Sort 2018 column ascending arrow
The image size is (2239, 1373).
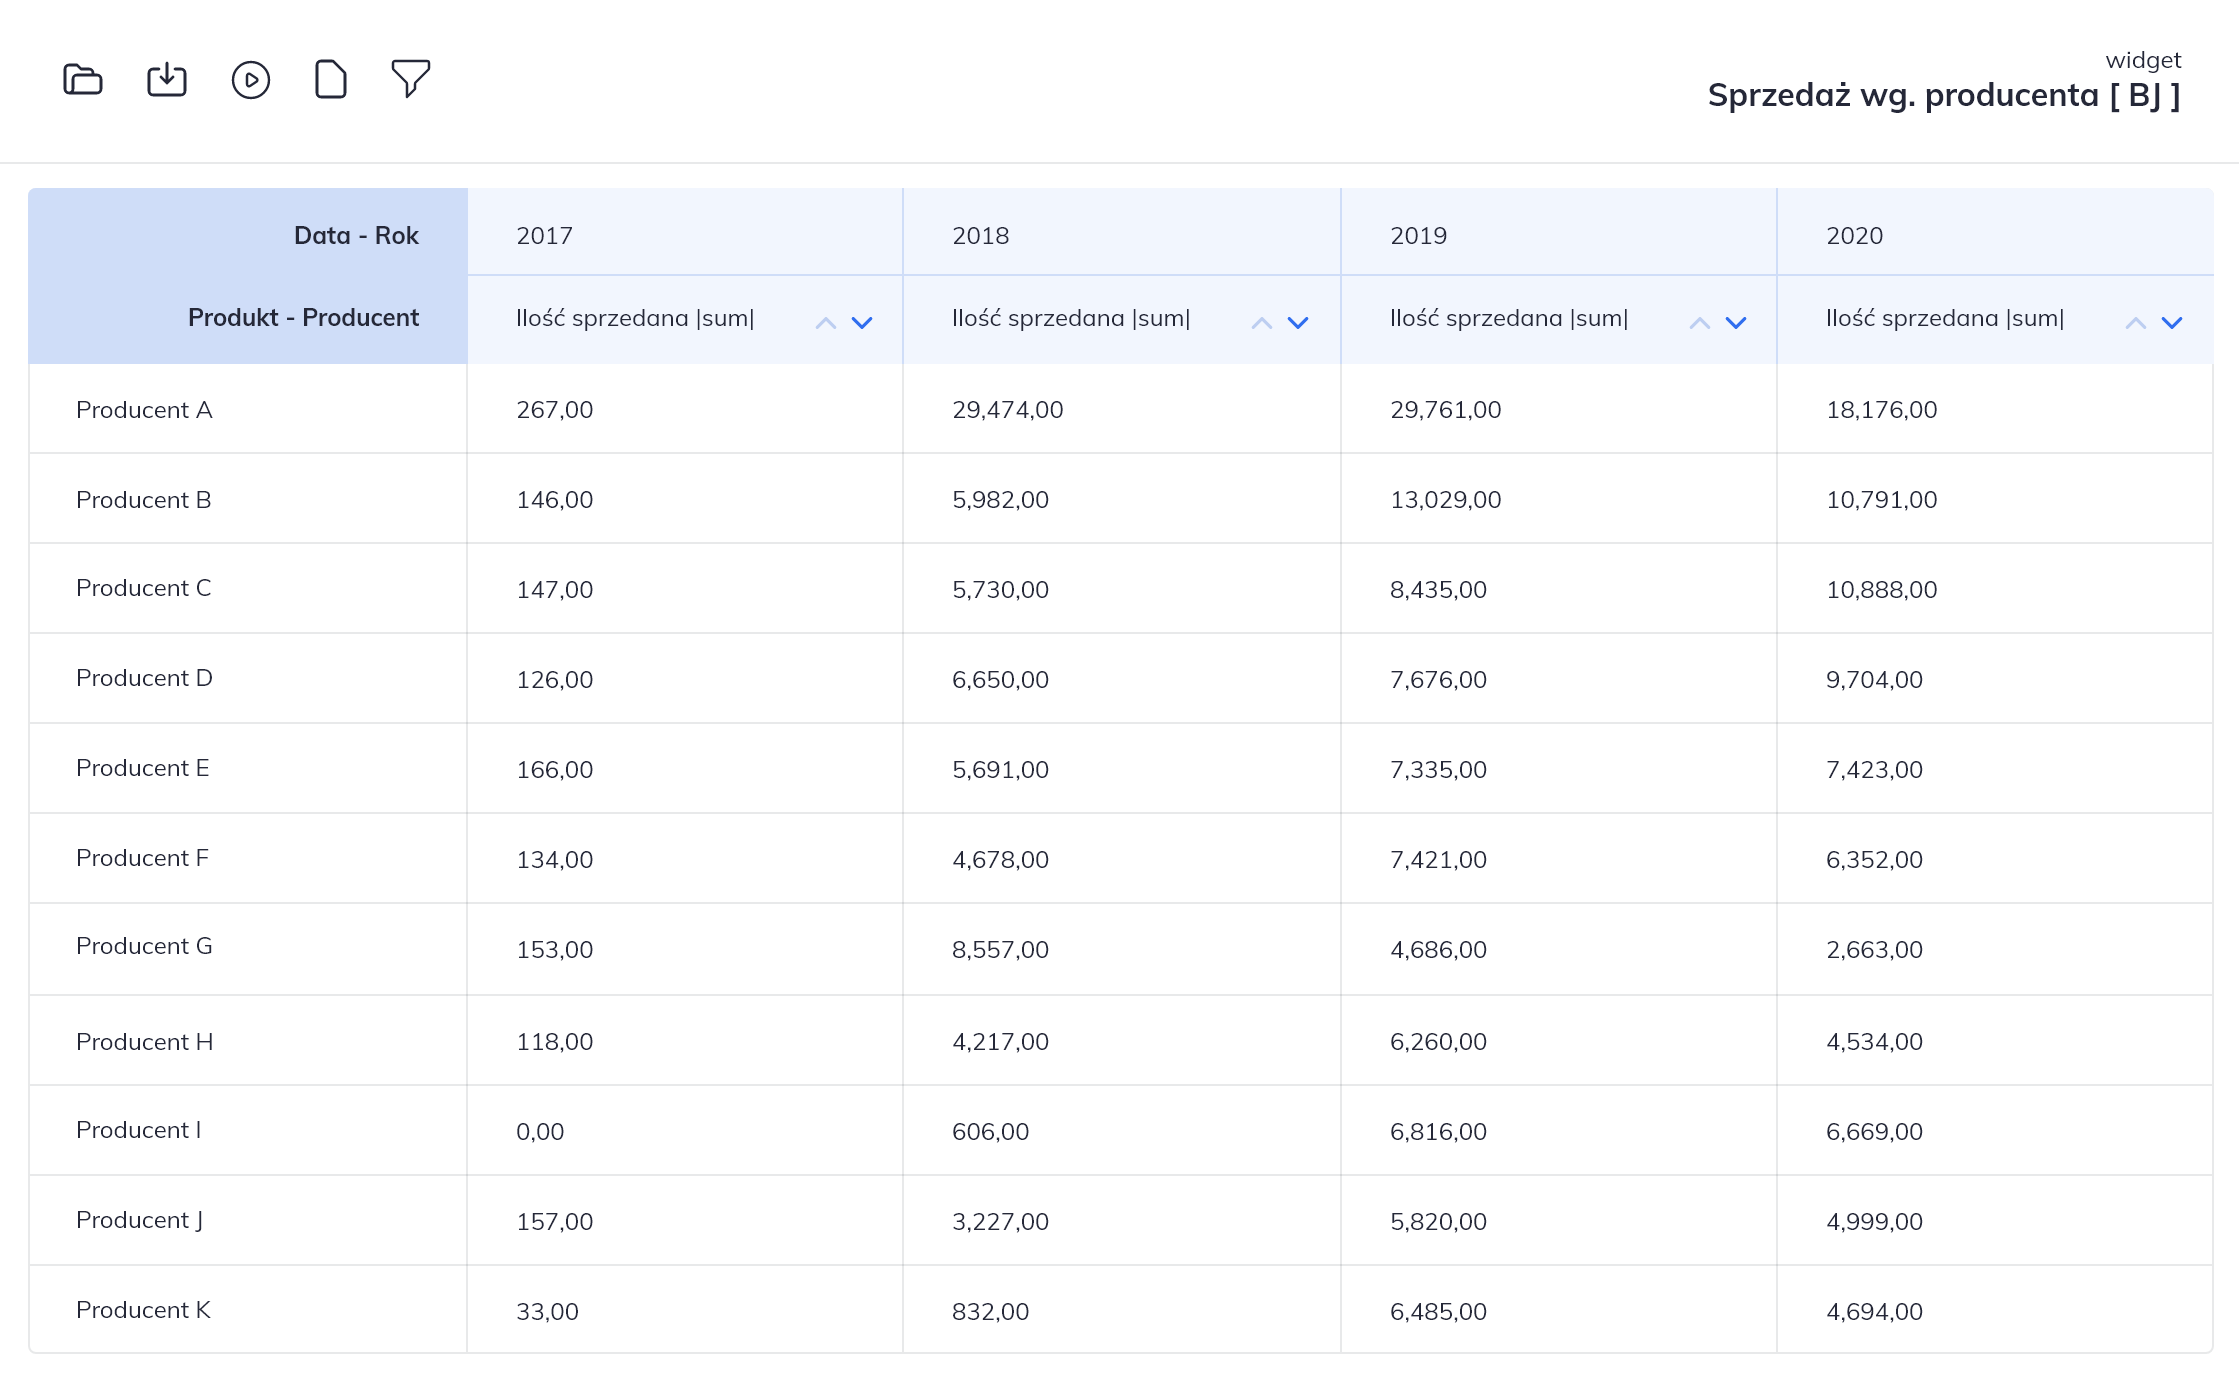click(x=1262, y=322)
